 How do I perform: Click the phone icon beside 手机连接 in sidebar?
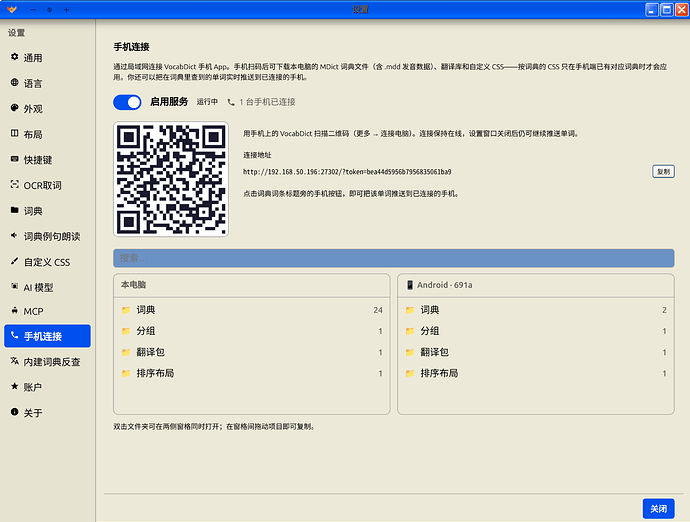[x=15, y=335]
